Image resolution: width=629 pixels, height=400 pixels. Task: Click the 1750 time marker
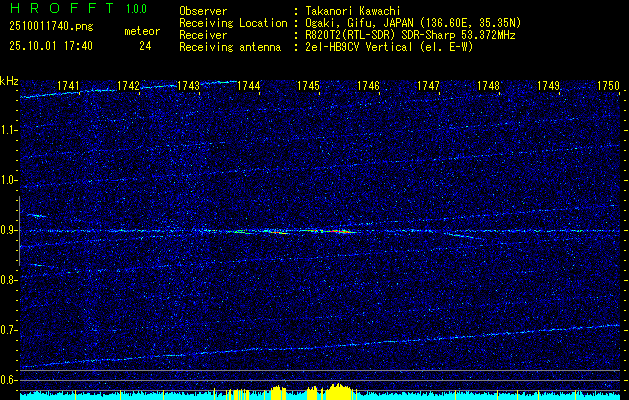coord(608,87)
